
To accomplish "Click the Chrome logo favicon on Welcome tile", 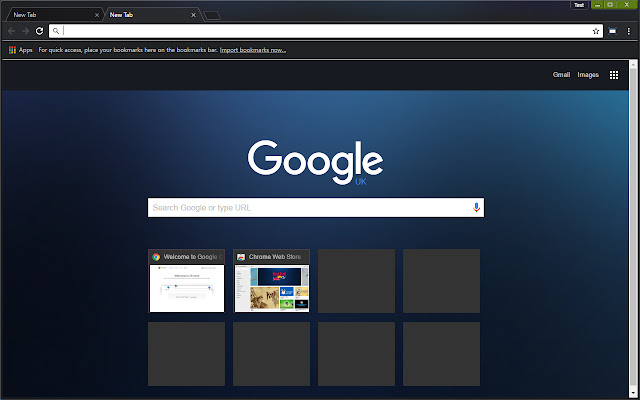I will 156,257.
